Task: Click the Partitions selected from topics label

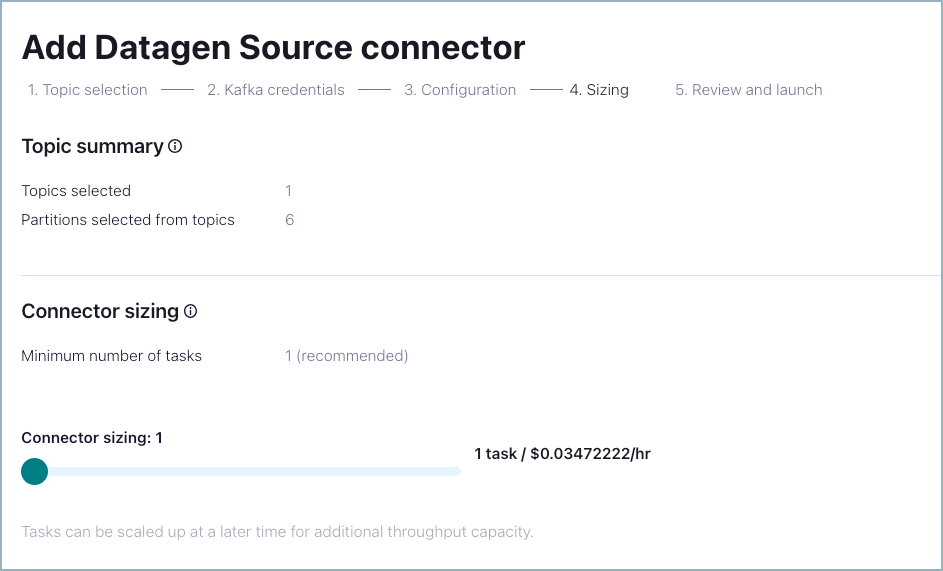Action: pyautogui.click(x=128, y=220)
